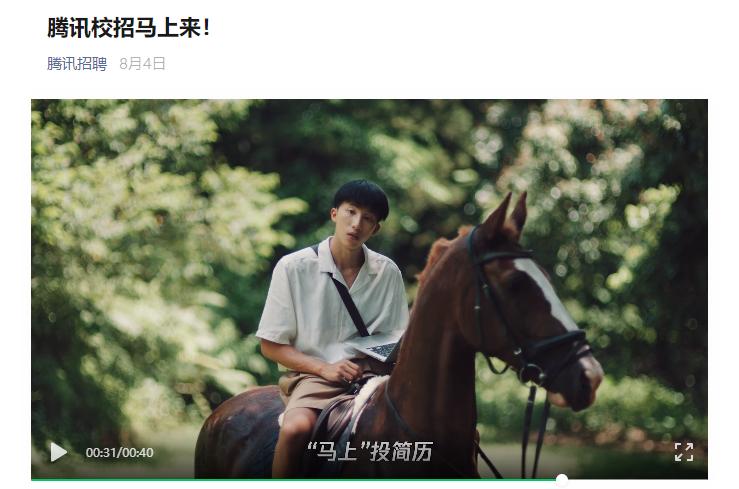
Task: Click the 00:40 total duration readout
Action: [x=138, y=453]
